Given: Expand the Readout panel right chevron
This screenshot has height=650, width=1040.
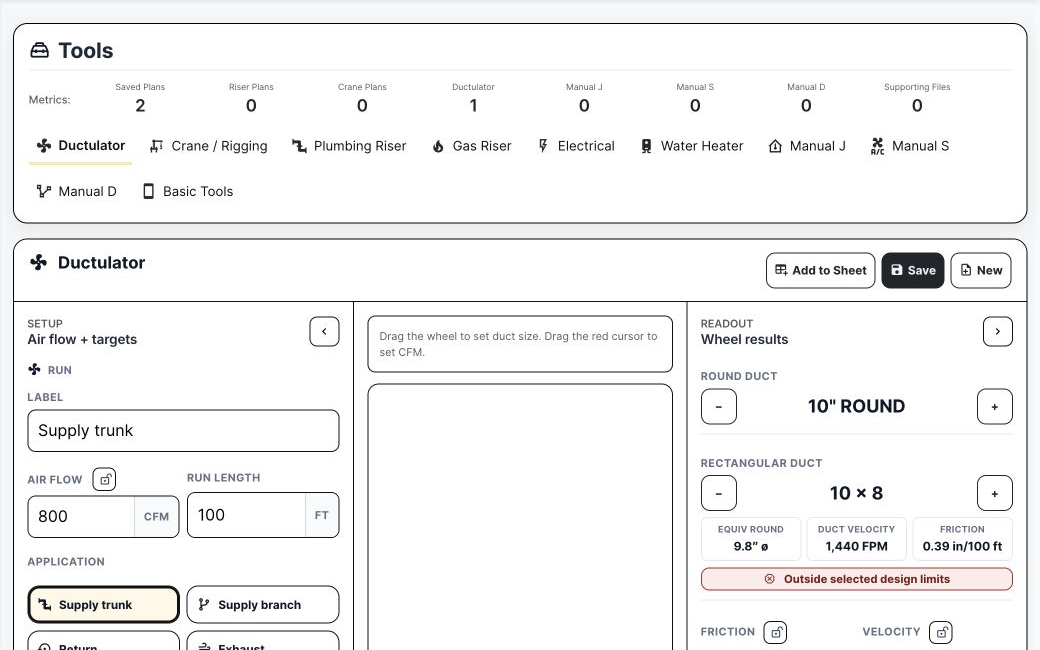Looking at the screenshot, I should coord(998,332).
